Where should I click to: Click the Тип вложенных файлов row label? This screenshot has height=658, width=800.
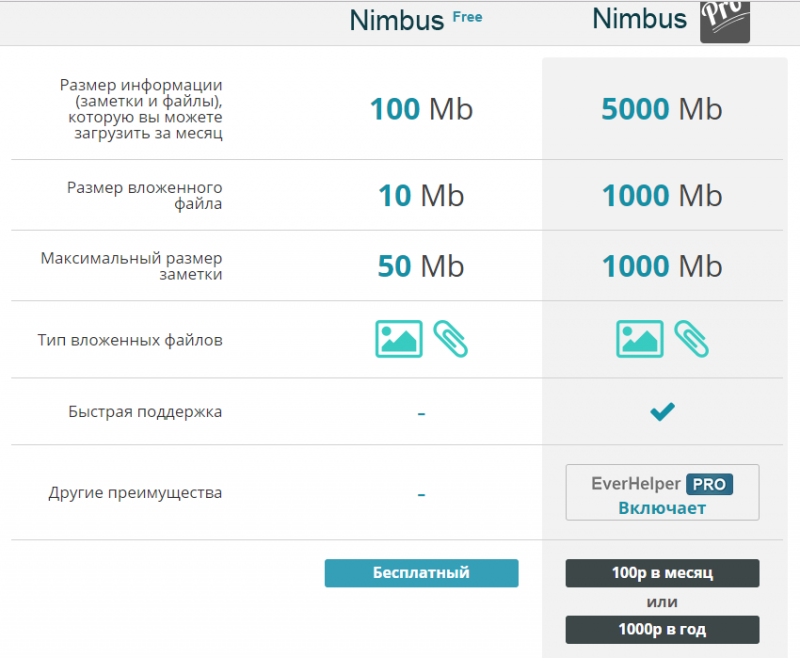(x=130, y=340)
